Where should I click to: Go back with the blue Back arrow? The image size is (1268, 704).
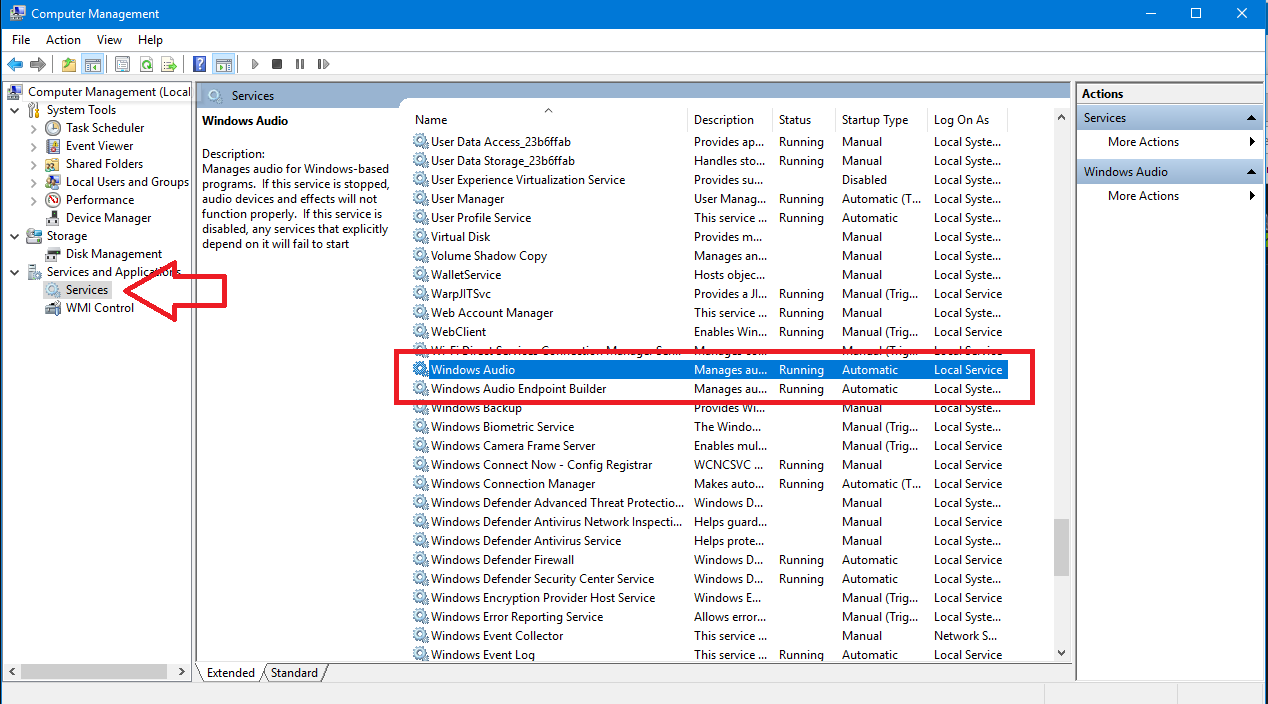click(15, 64)
